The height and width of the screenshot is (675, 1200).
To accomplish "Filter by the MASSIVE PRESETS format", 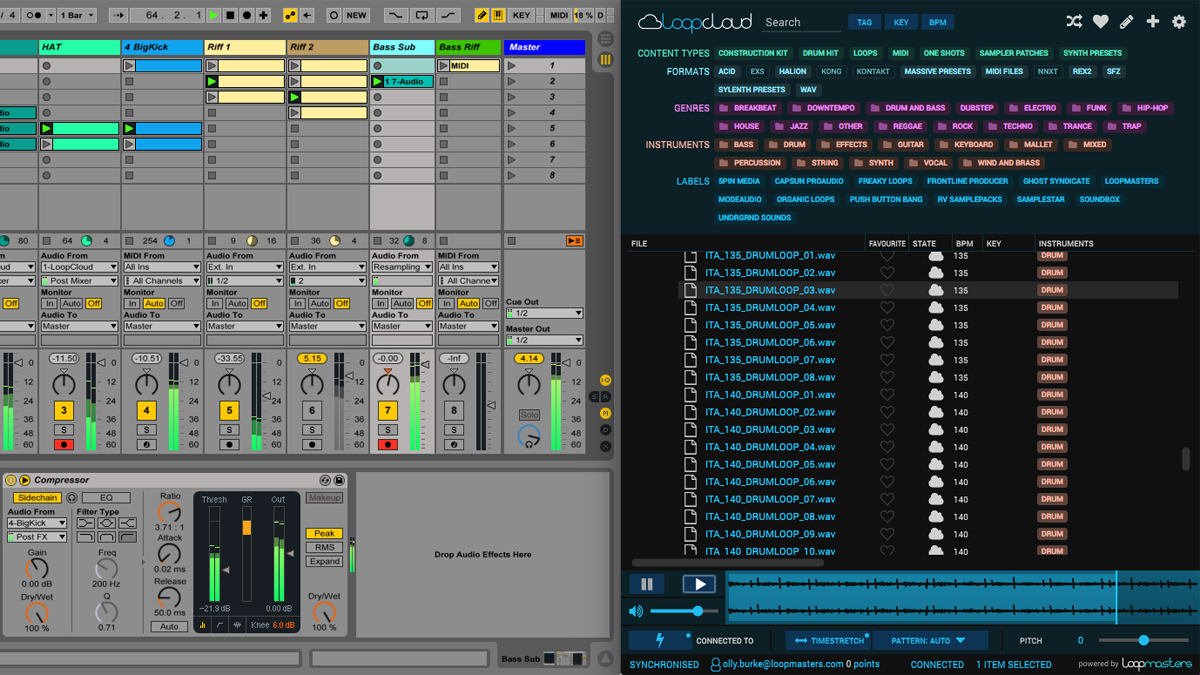I will point(937,72).
